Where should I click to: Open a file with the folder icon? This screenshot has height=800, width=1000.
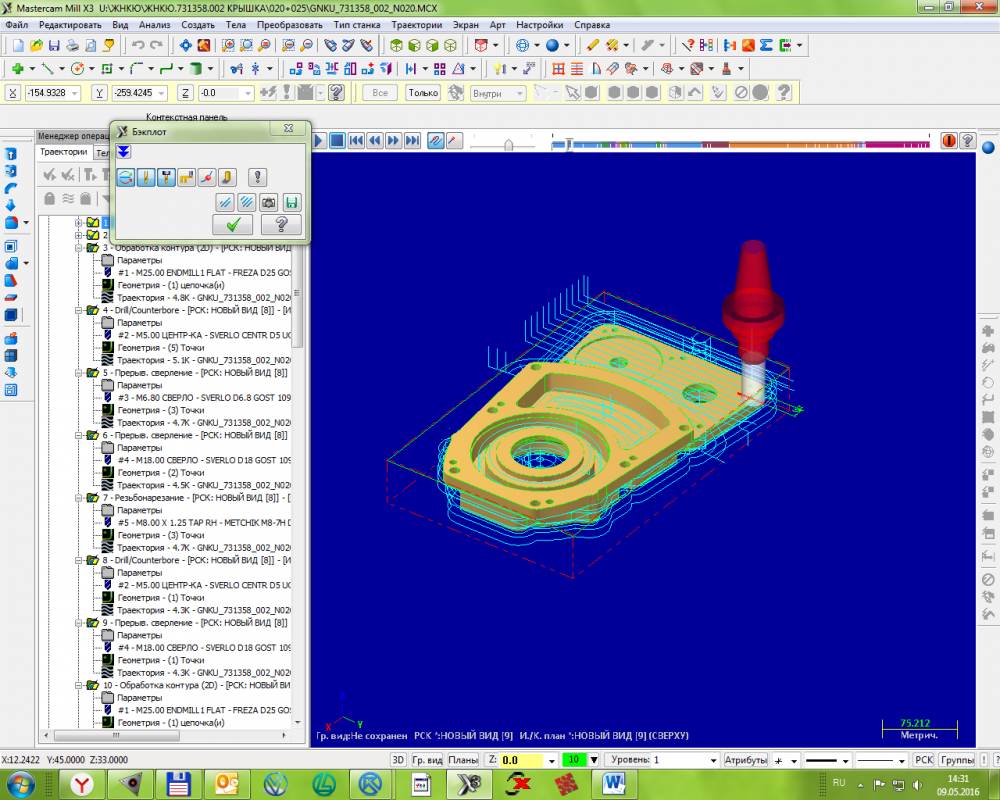pos(36,45)
